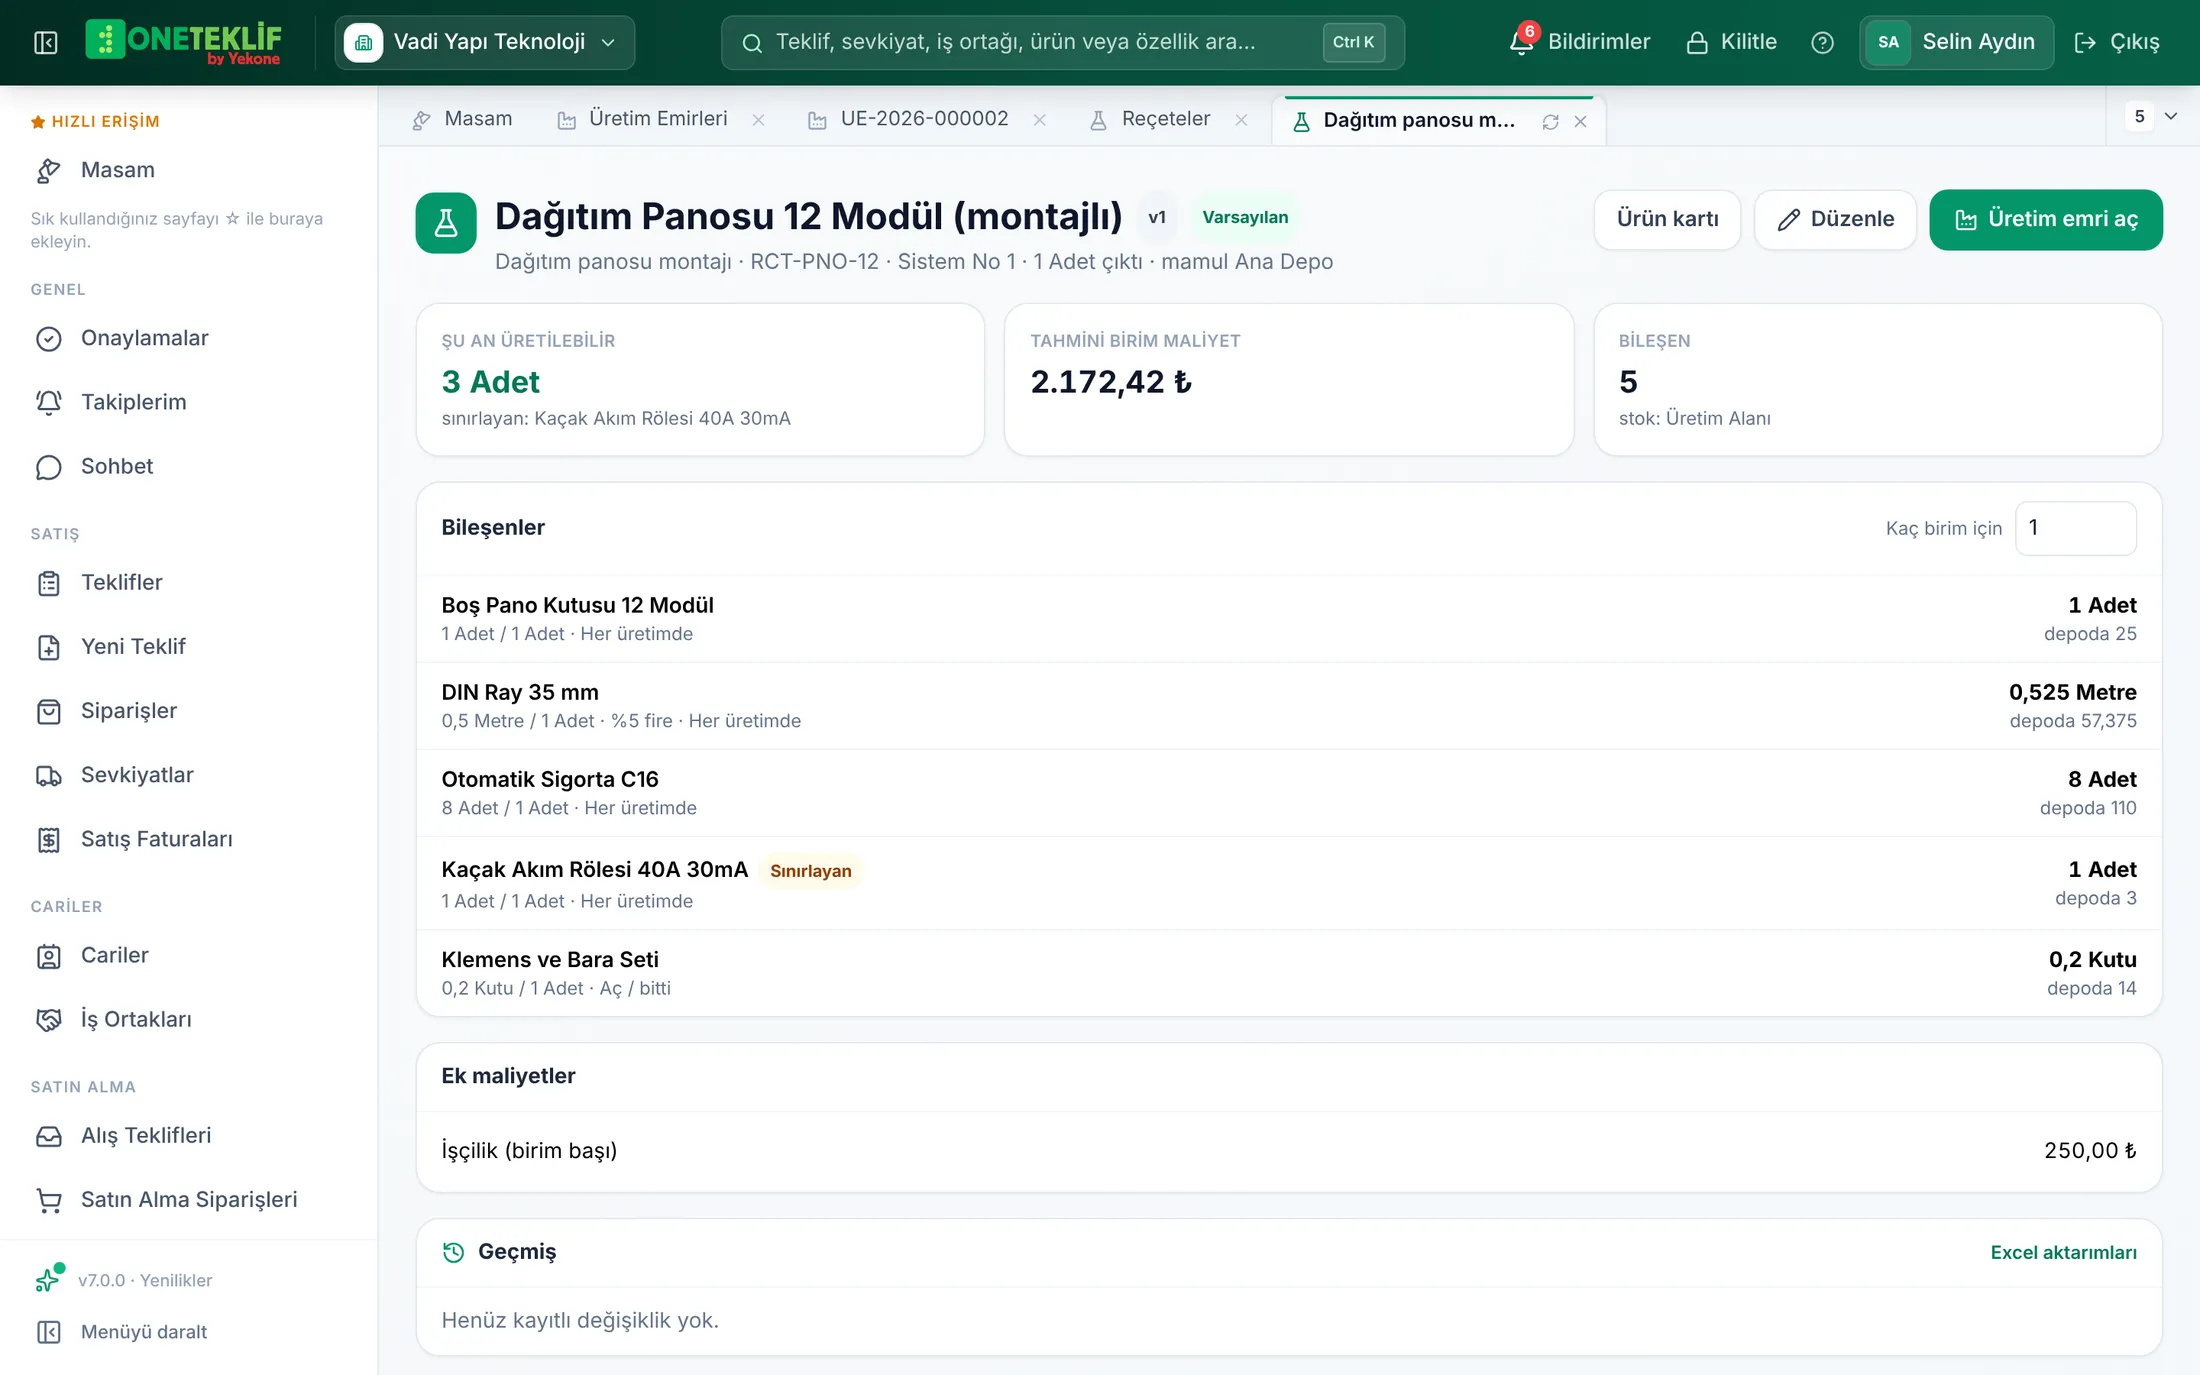Open Selin Aydın user profile
This screenshot has width=2200, height=1375.
click(1956, 42)
